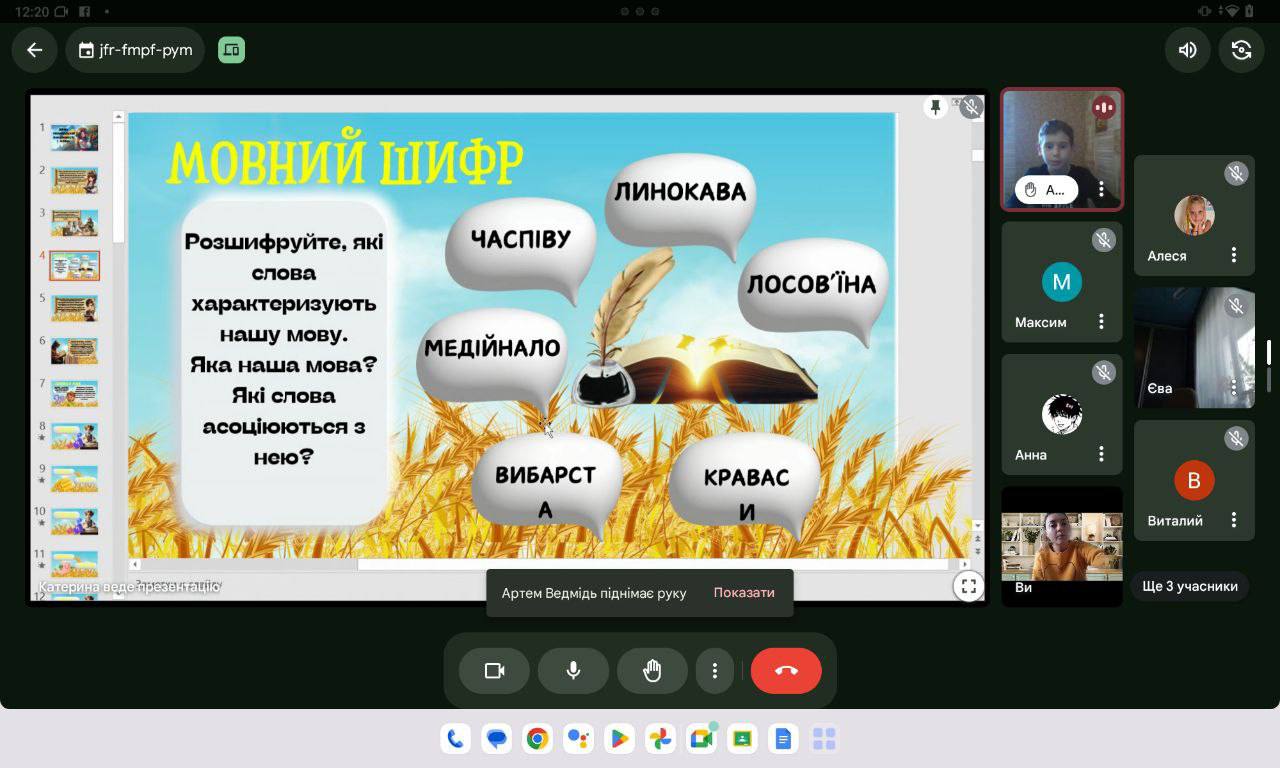This screenshot has height=768, width=1280.
Task: Click Показати in the raised hand notification
Action: tap(744, 593)
